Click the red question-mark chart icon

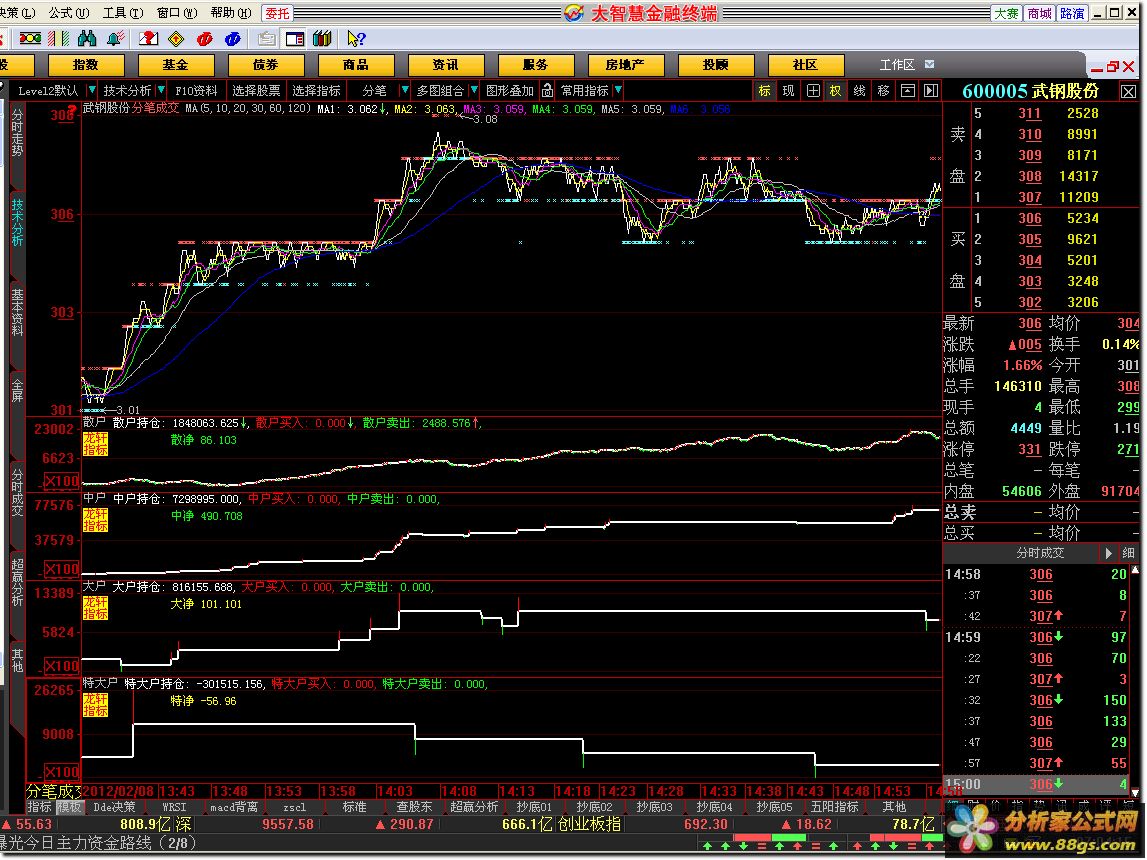(148, 39)
